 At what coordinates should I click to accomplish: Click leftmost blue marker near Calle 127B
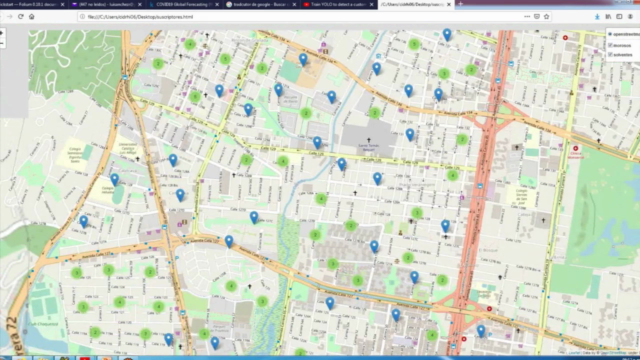click(x=84, y=222)
